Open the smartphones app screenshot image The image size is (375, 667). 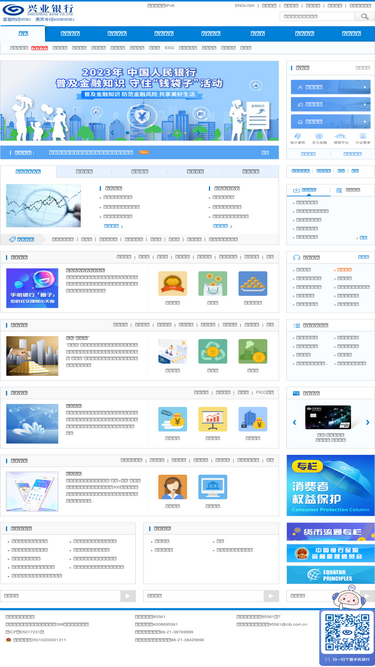32,492
